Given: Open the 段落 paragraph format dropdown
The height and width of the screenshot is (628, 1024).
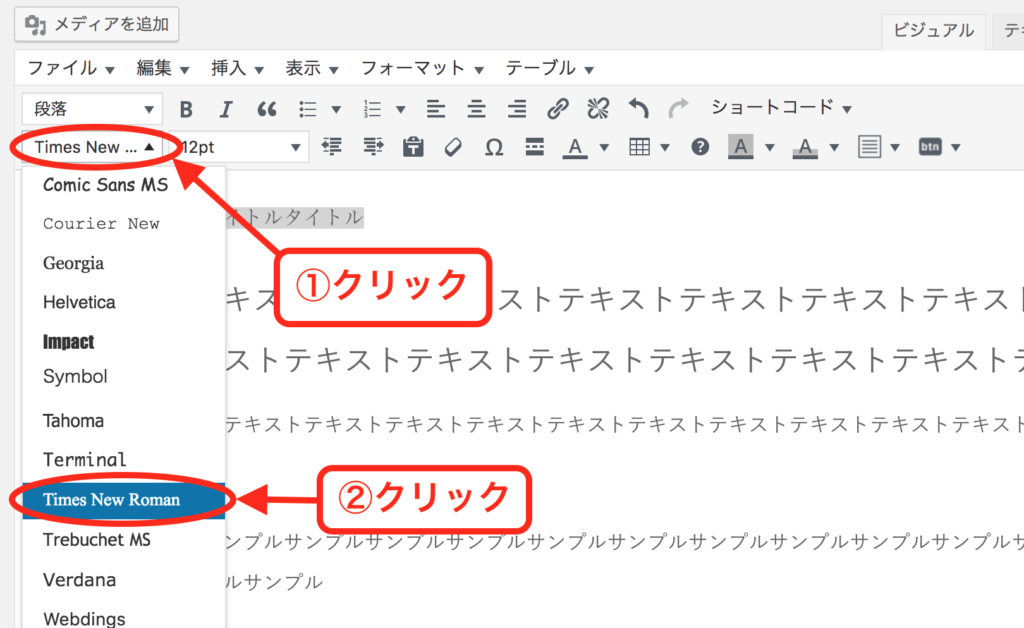Looking at the screenshot, I should (x=92, y=109).
